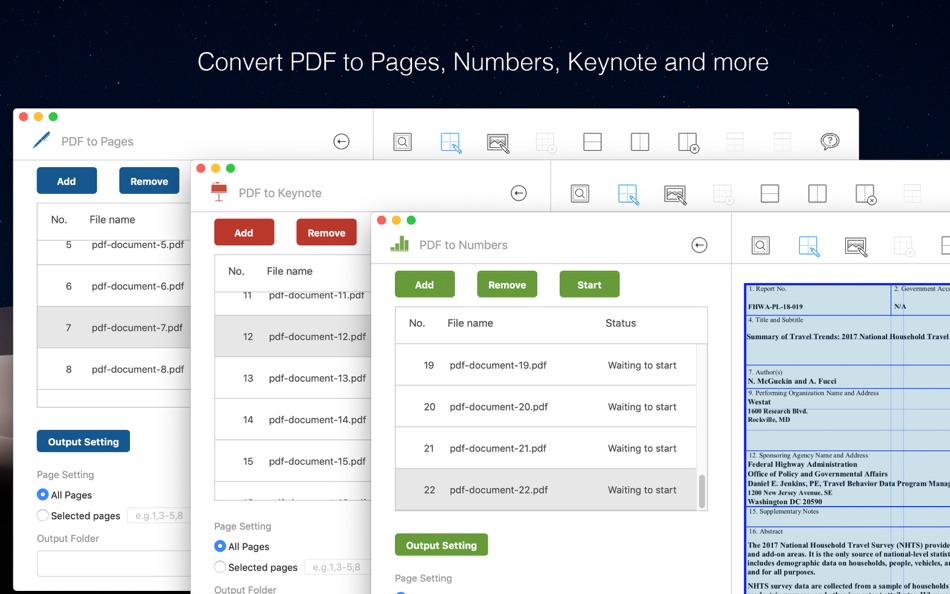Click the horizontal split icon in the toolbar

593,142
